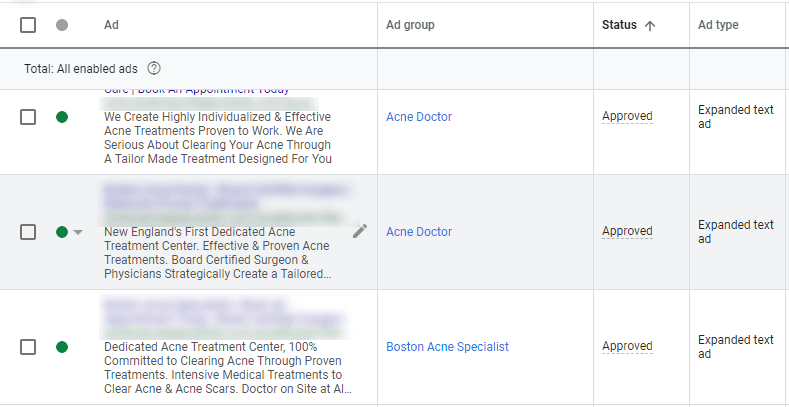The height and width of the screenshot is (407, 789).
Task: Open Acne Doctor link in the first ad row
Action: 419,117
